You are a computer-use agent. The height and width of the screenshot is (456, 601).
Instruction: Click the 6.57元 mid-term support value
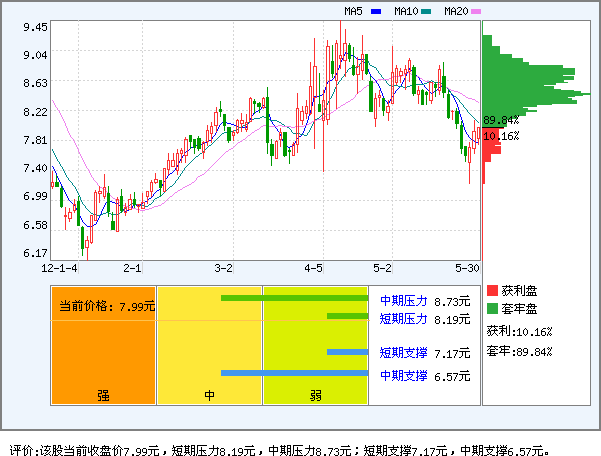coord(452,376)
